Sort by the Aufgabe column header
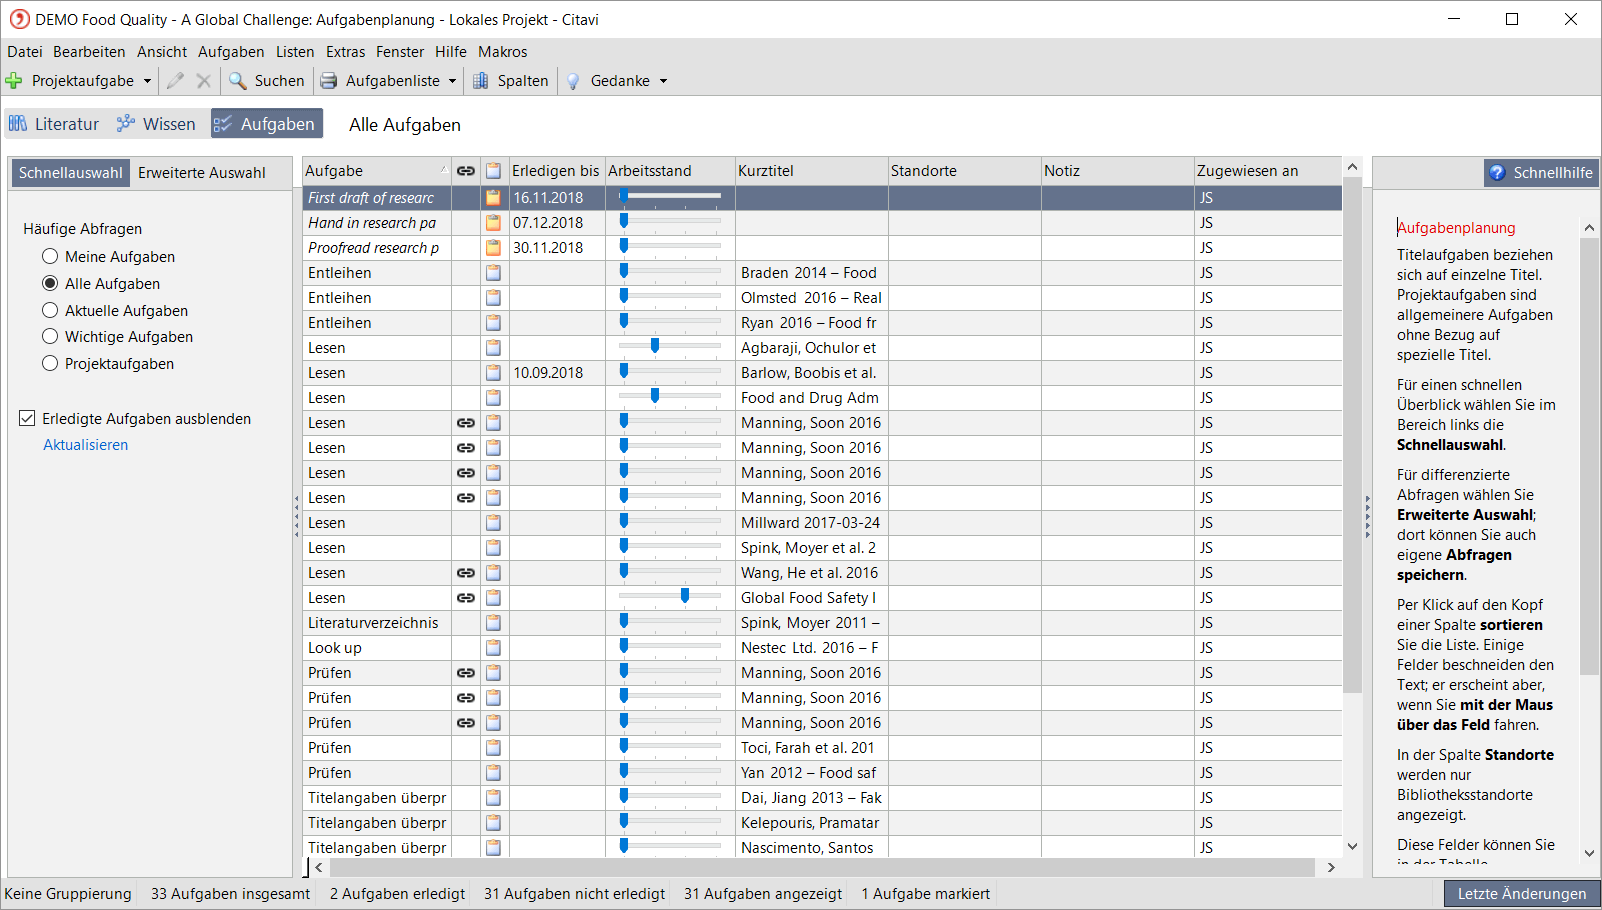Image resolution: width=1602 pixels, height=910 pixels. (377, 171)
